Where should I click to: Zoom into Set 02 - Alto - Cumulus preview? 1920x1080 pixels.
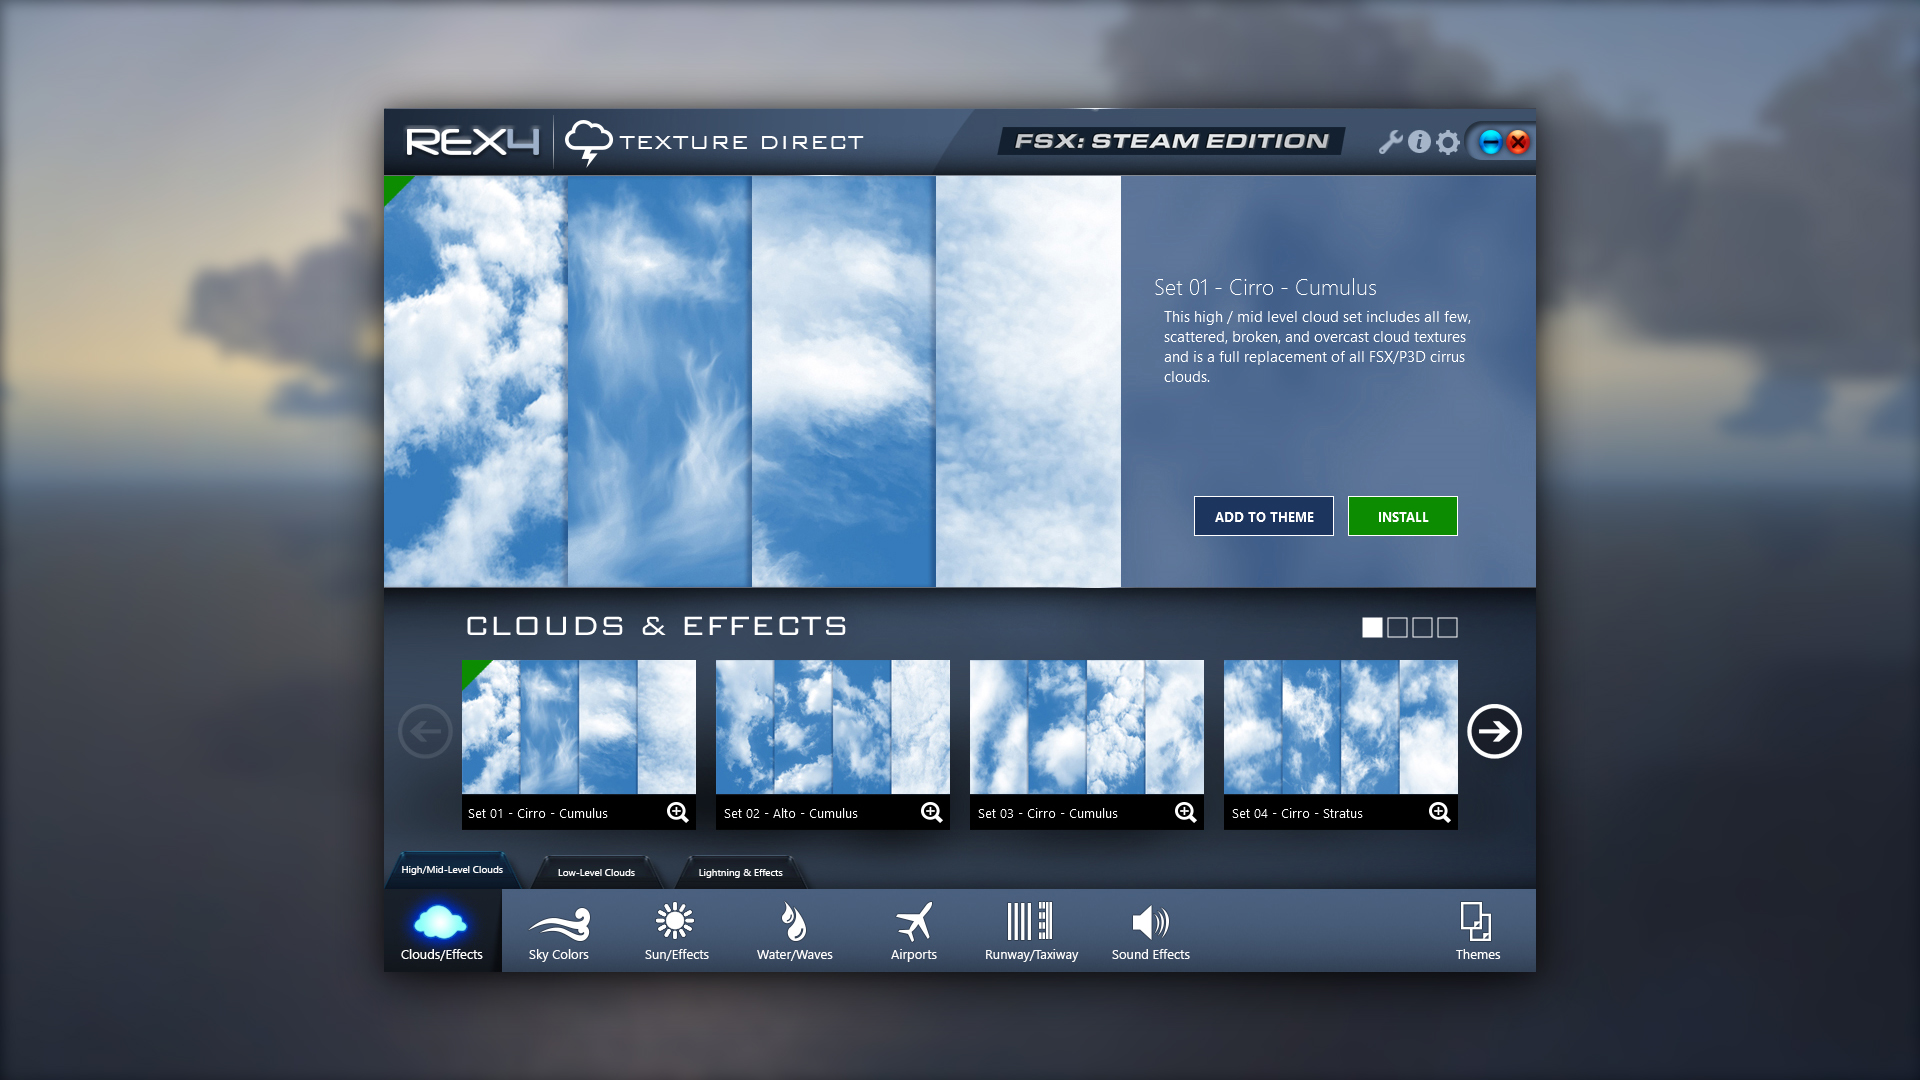pos(931,812)
